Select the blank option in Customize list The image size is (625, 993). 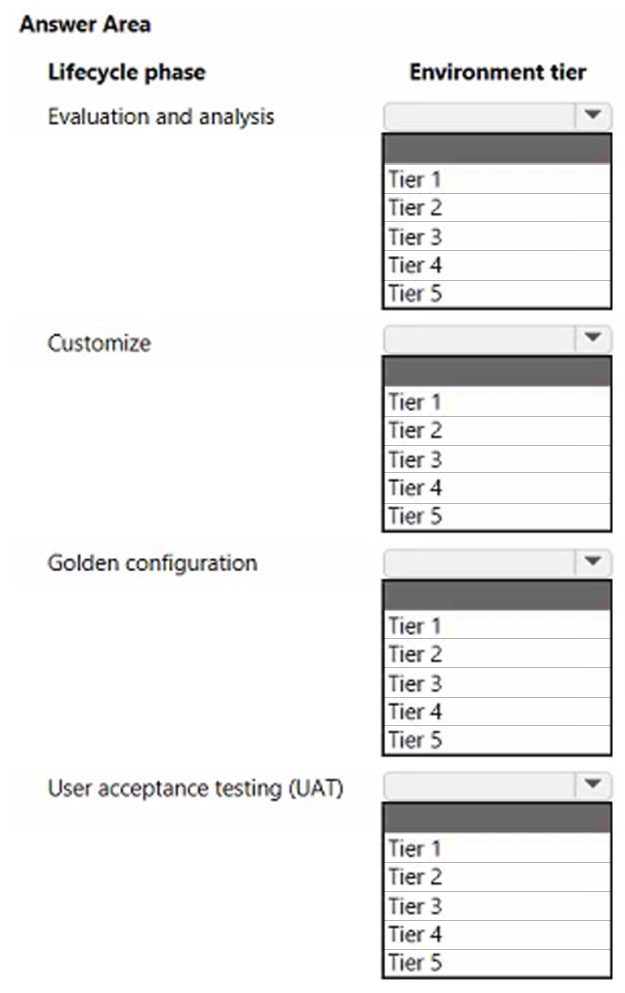click(497, 372)
